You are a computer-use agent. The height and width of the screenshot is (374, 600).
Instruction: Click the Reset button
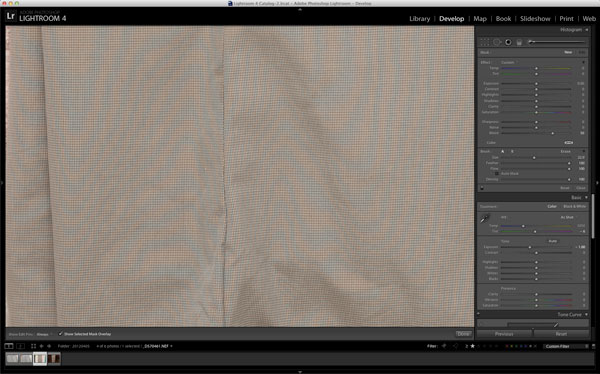[561, 334]
